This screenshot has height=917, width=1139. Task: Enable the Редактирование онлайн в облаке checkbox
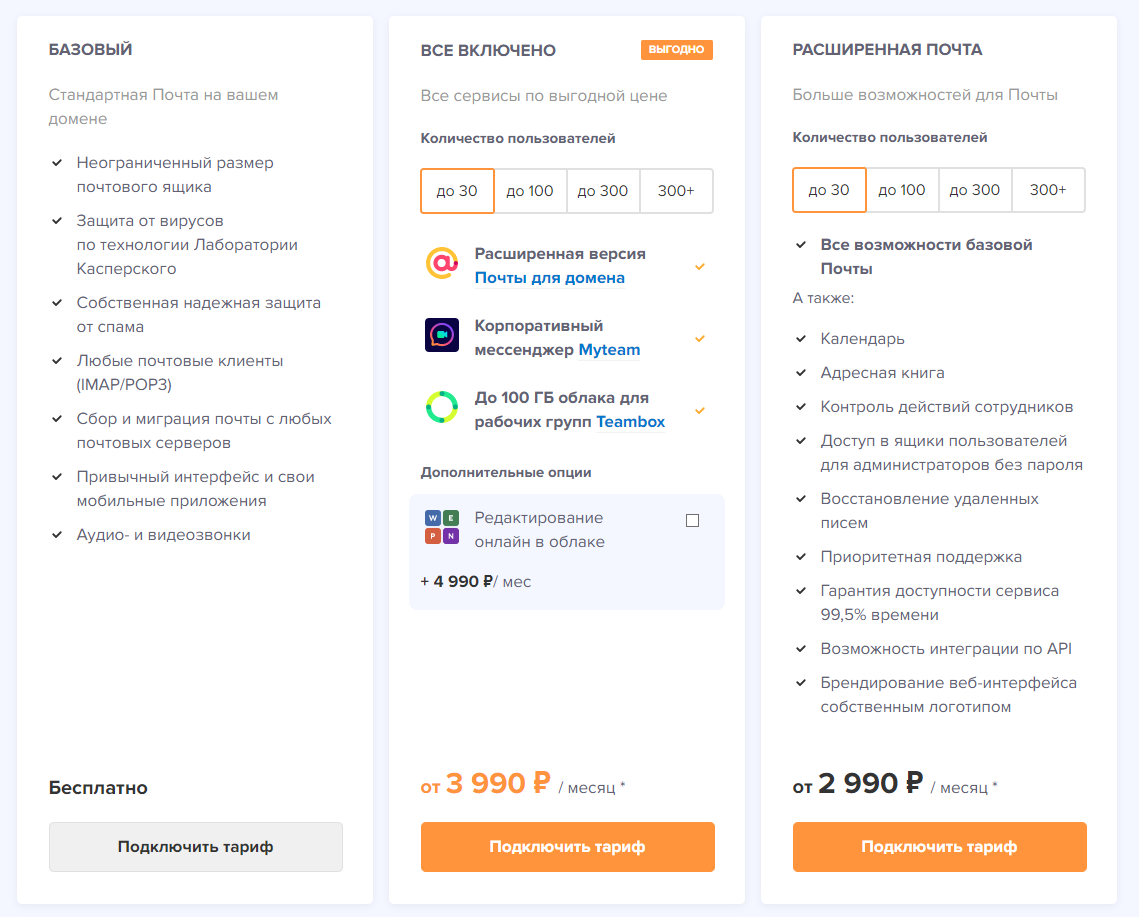693,520
